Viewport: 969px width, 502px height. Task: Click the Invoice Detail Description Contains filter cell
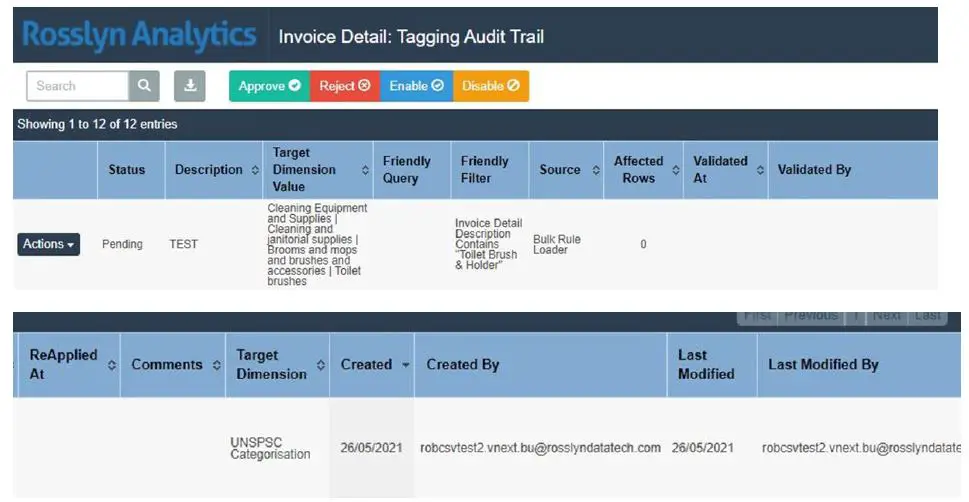click(488, 244)
